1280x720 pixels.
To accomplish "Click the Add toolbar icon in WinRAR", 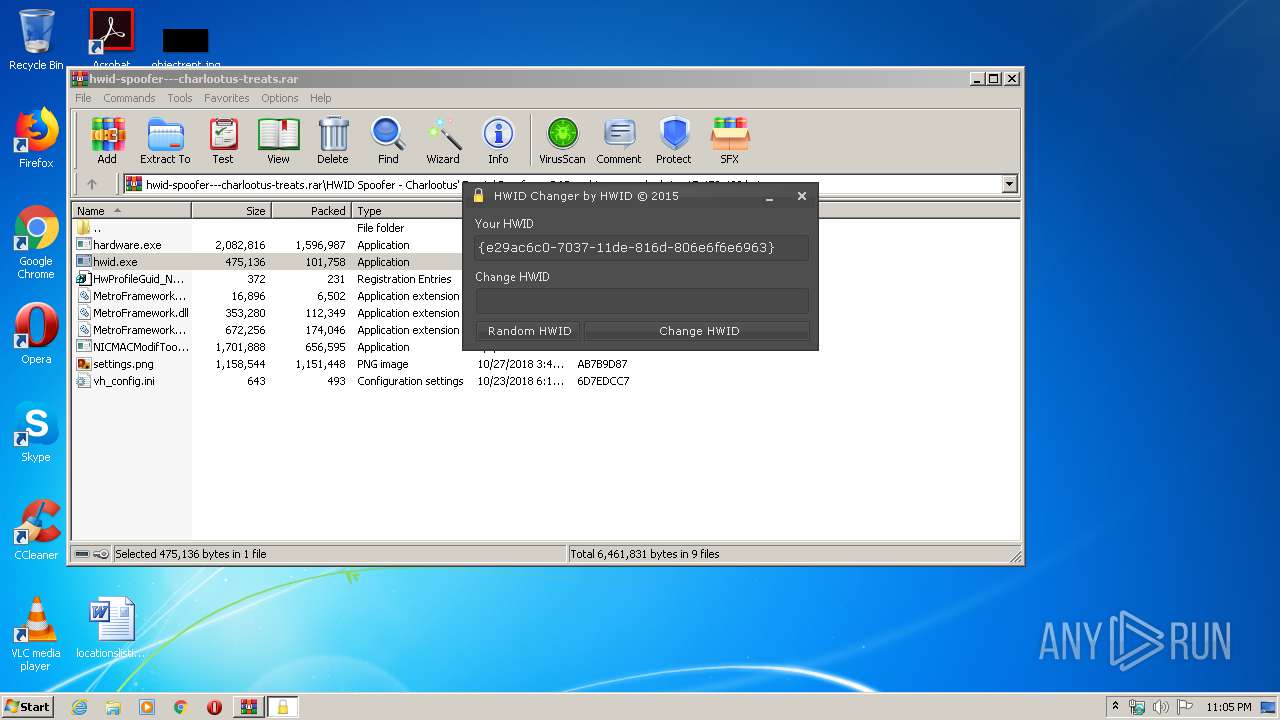I will click(x=107, y=140).
